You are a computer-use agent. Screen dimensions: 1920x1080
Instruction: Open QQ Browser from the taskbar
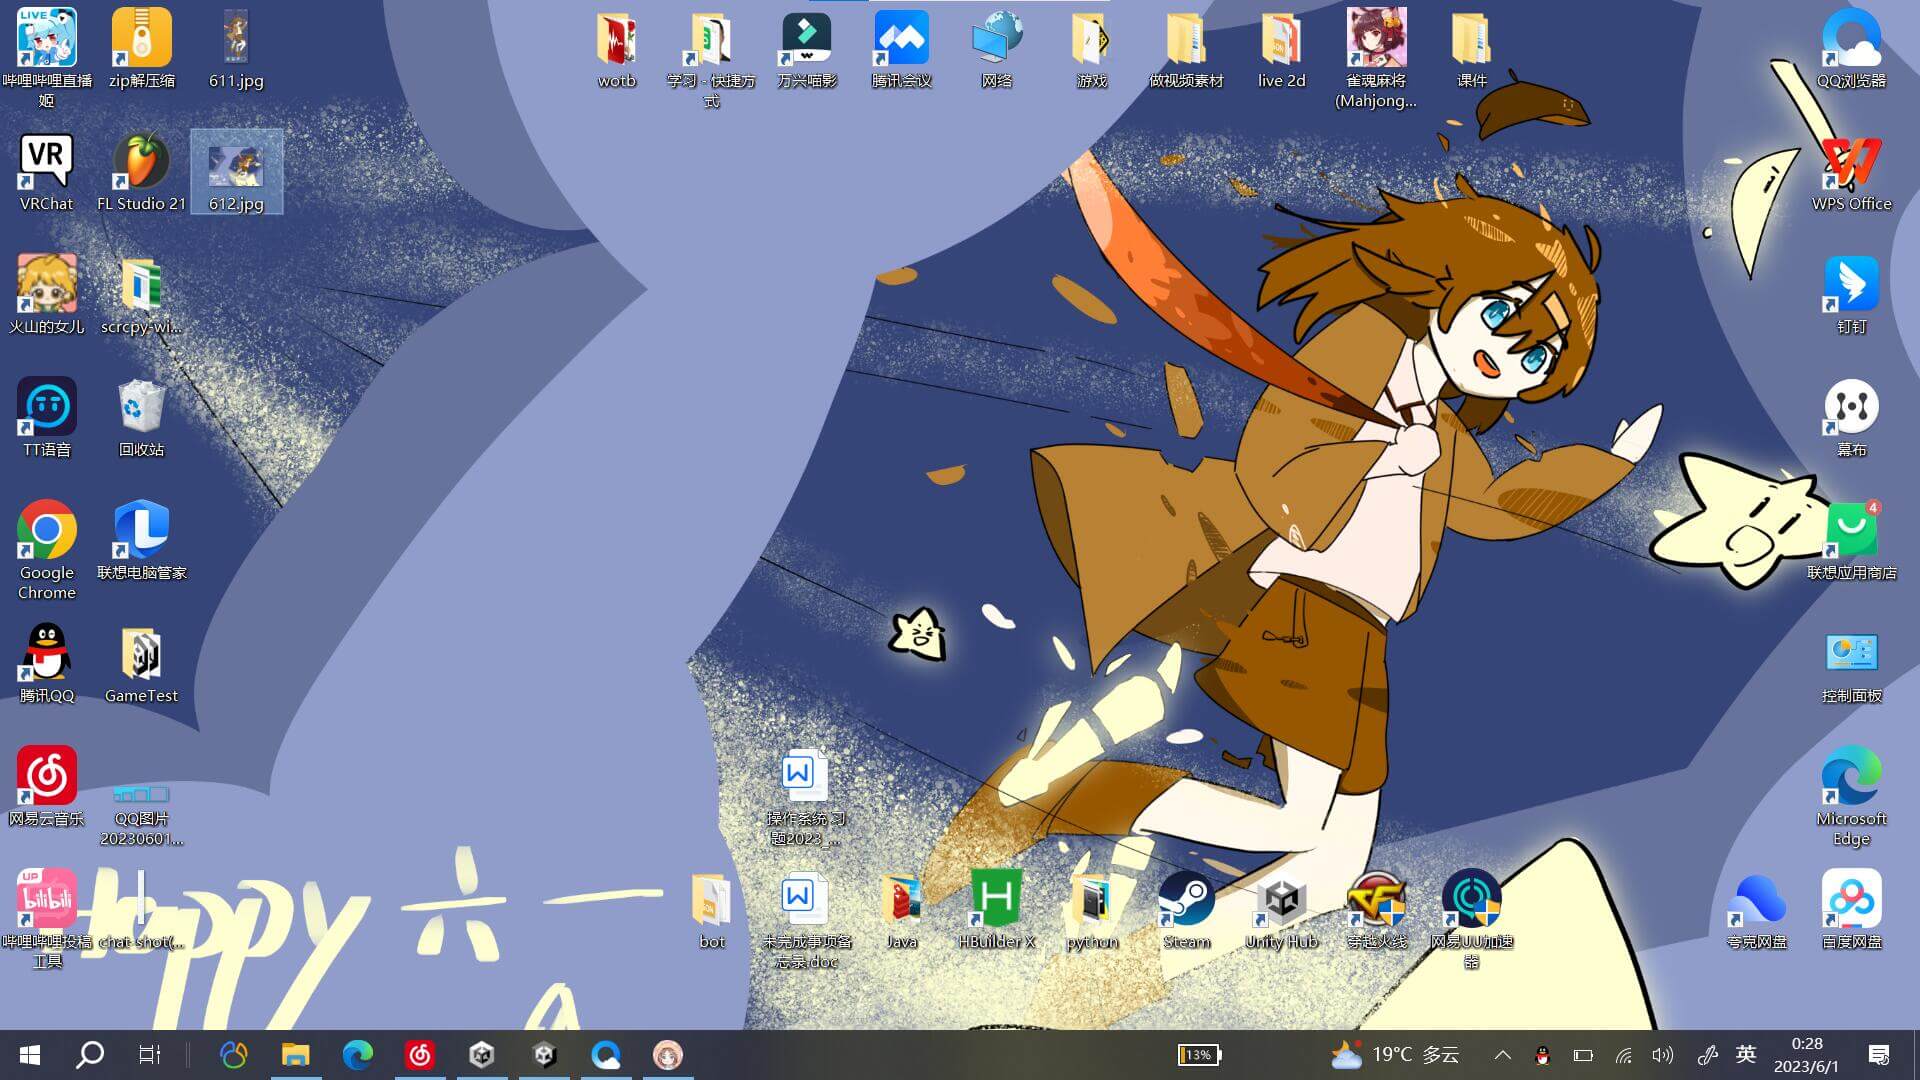pos(605,1055)
